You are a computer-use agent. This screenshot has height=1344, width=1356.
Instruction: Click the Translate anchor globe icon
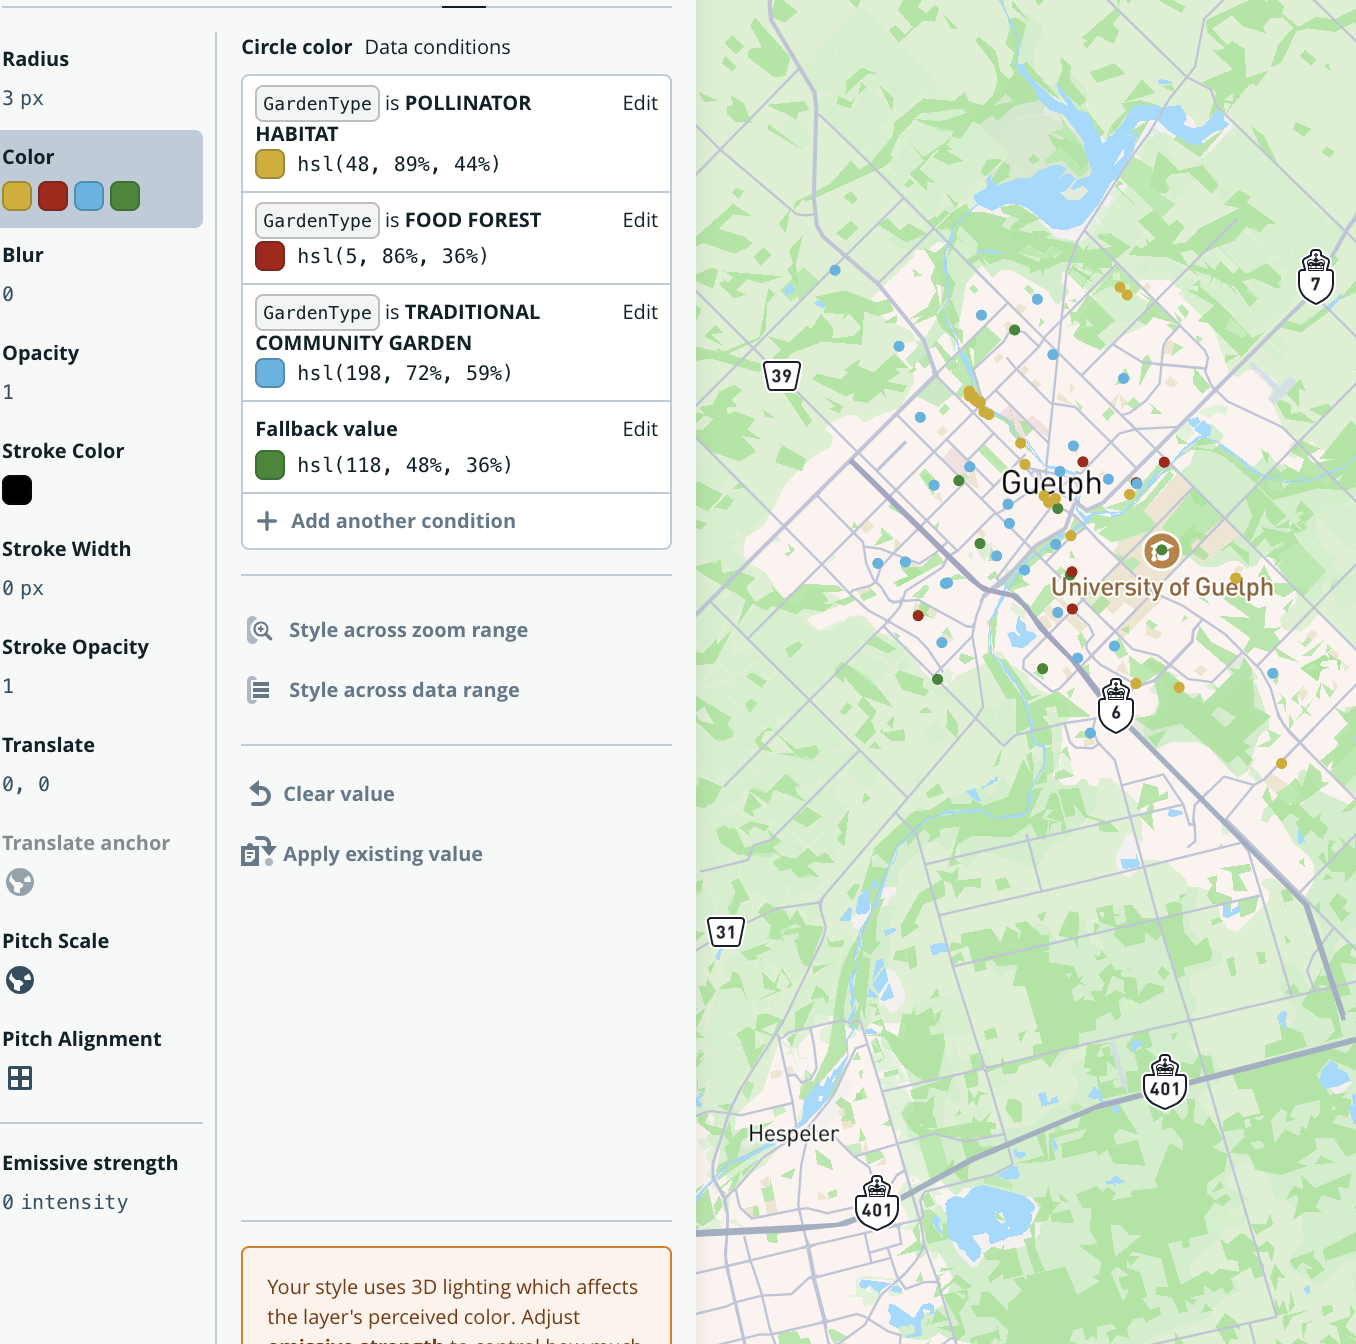coord(20,882)
